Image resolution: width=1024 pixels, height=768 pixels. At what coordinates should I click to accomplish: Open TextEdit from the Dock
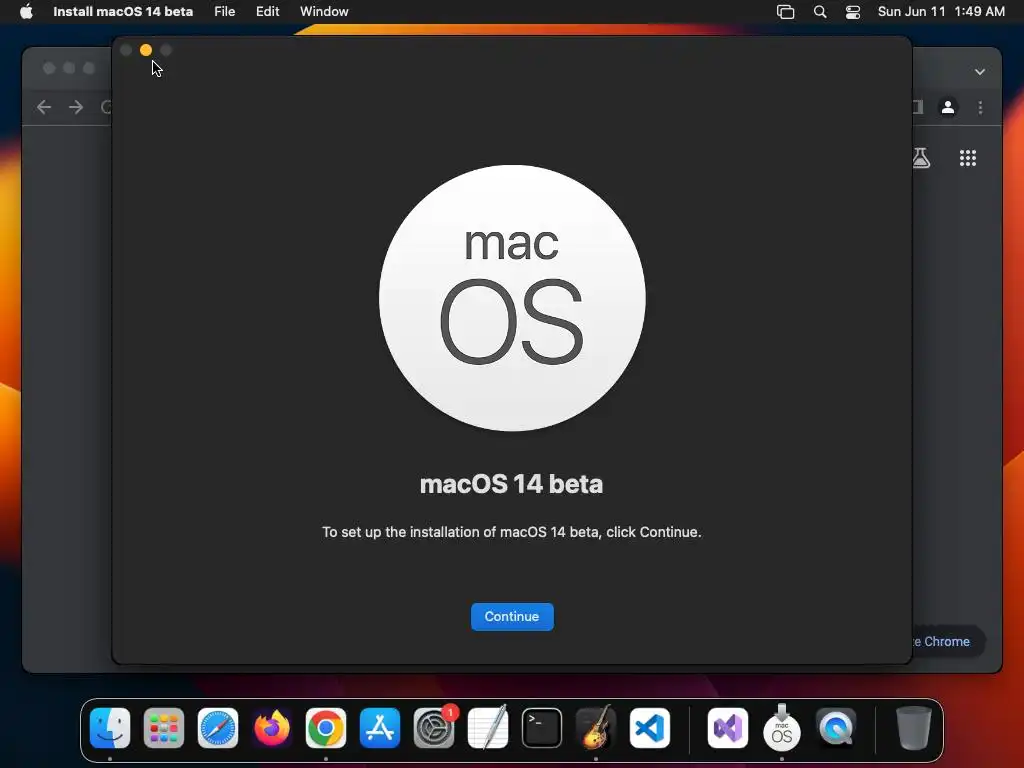click(x=488, y=728)
